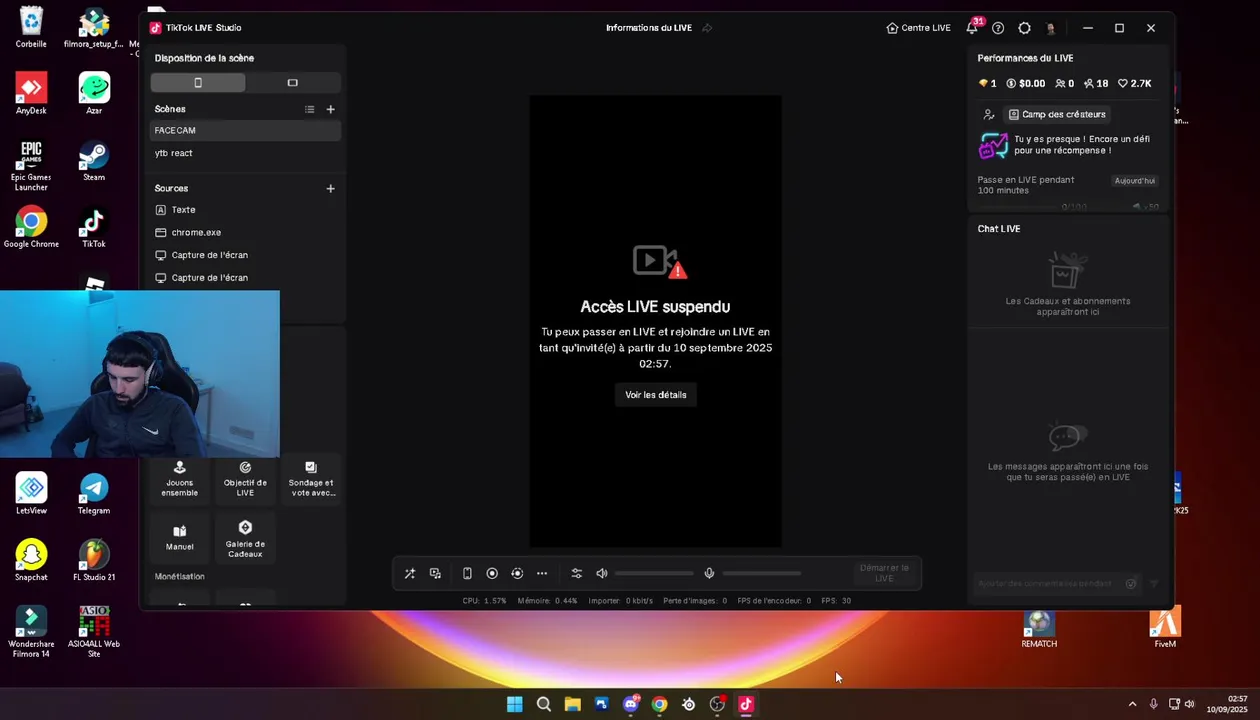This screenshot has height=720, width=1260.
Task: Select the FACE CAM scene
Action: (x=246, y=130)
